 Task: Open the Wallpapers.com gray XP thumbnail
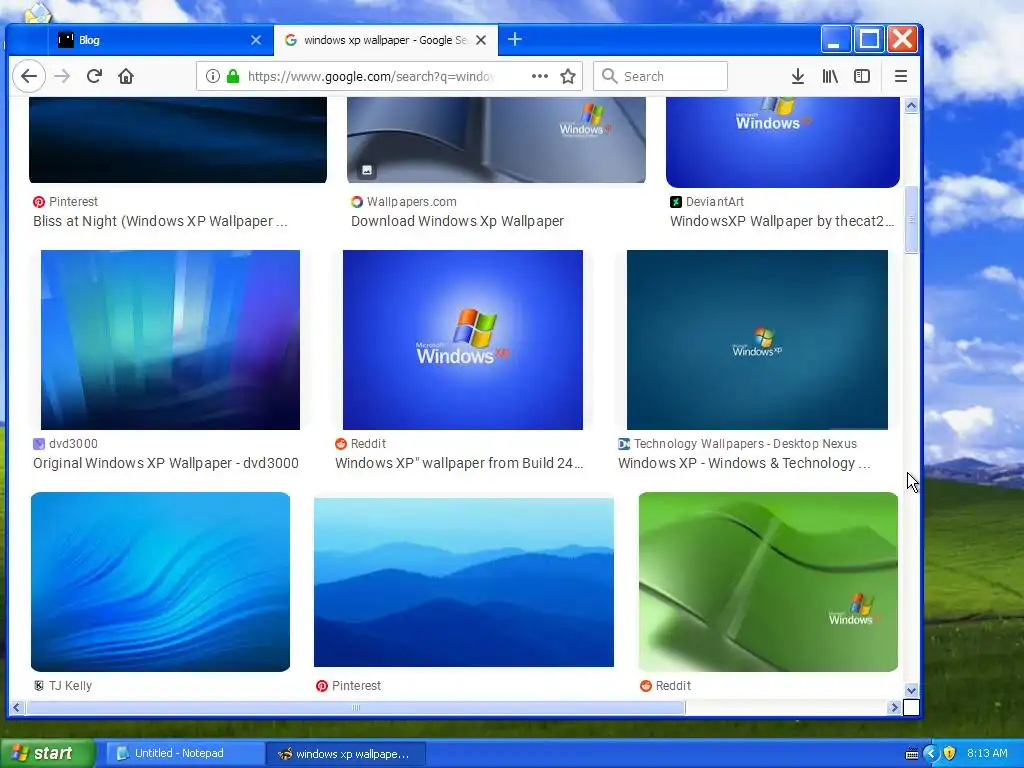coord(496,140)
